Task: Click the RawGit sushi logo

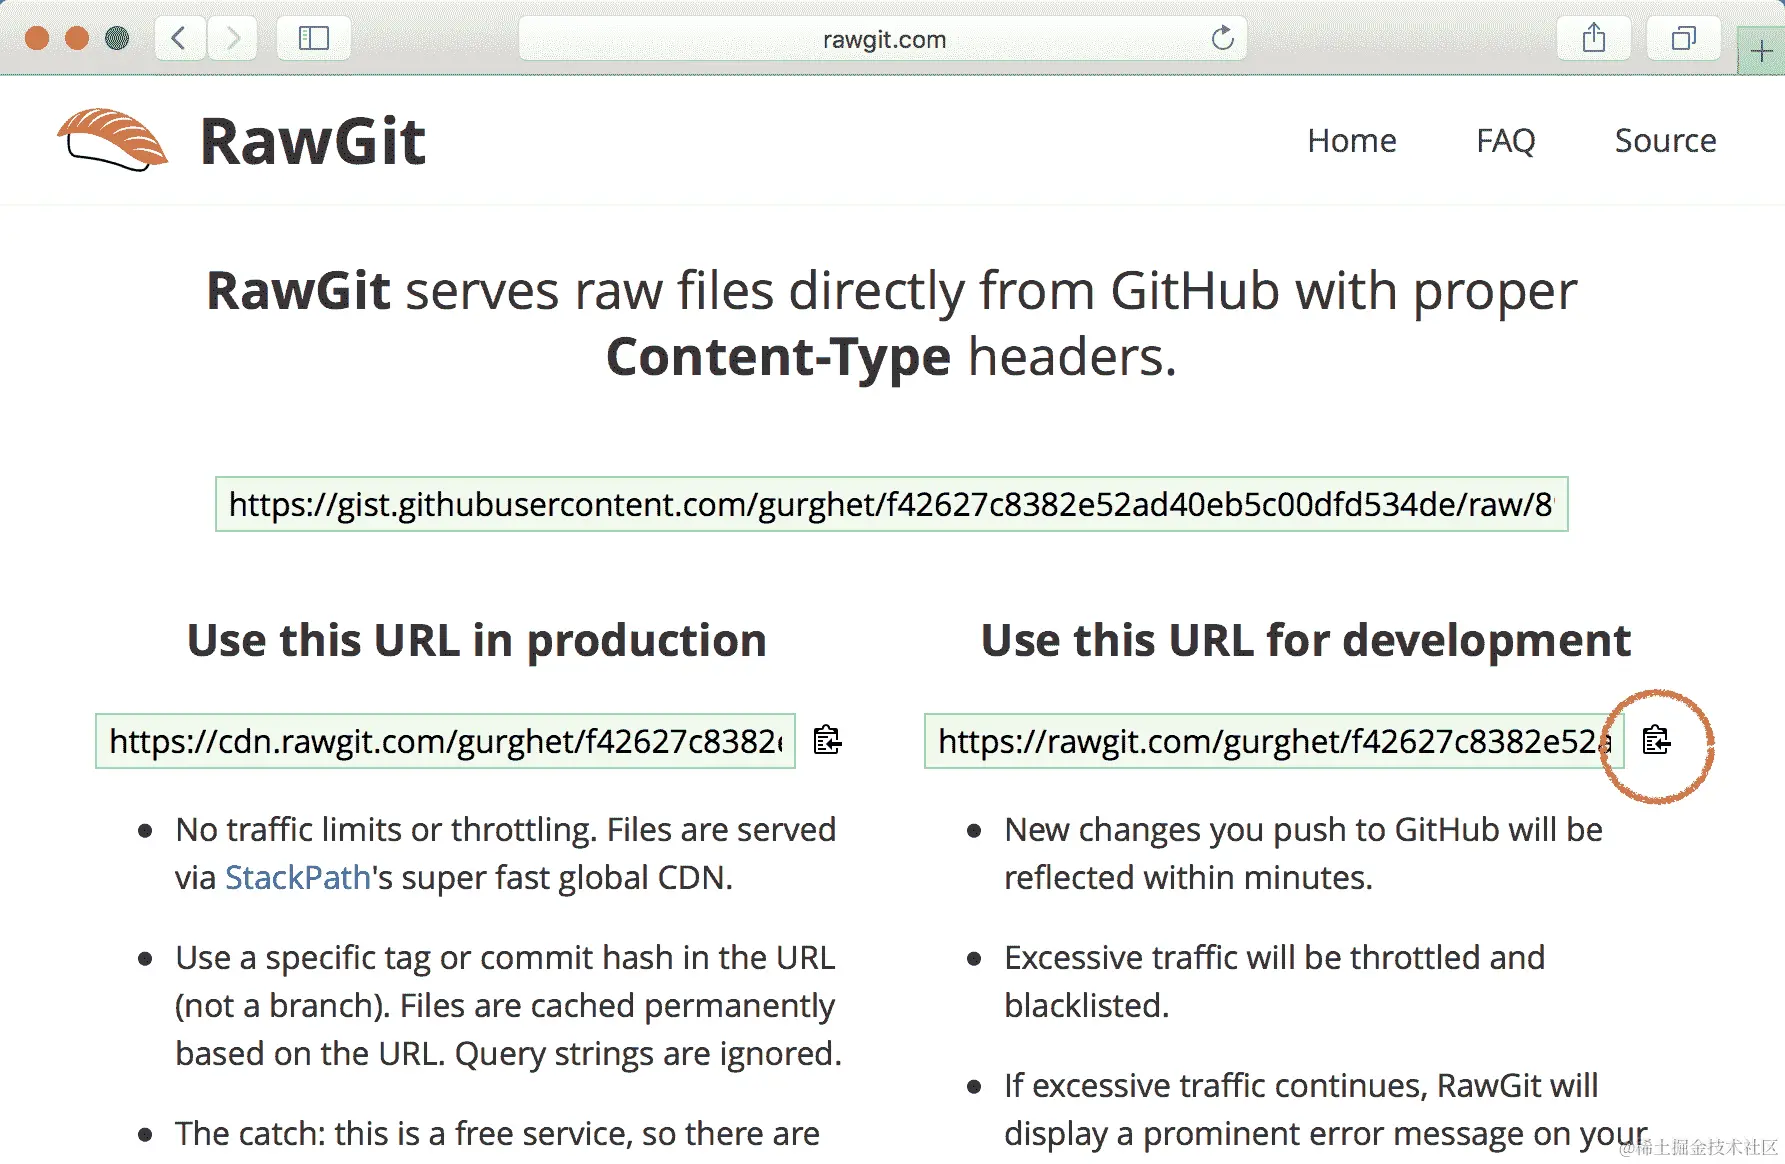Action: pyautogui.click(x=112, y=140)
